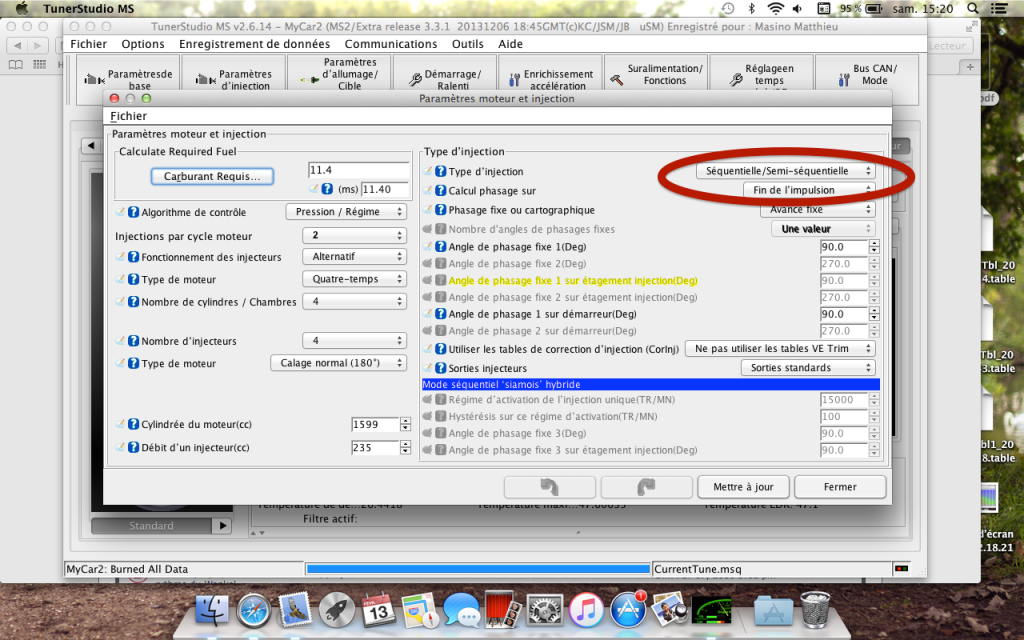This screenshot has height=640, width=1024.
Task: Open Aide menu
Action: 510,44
